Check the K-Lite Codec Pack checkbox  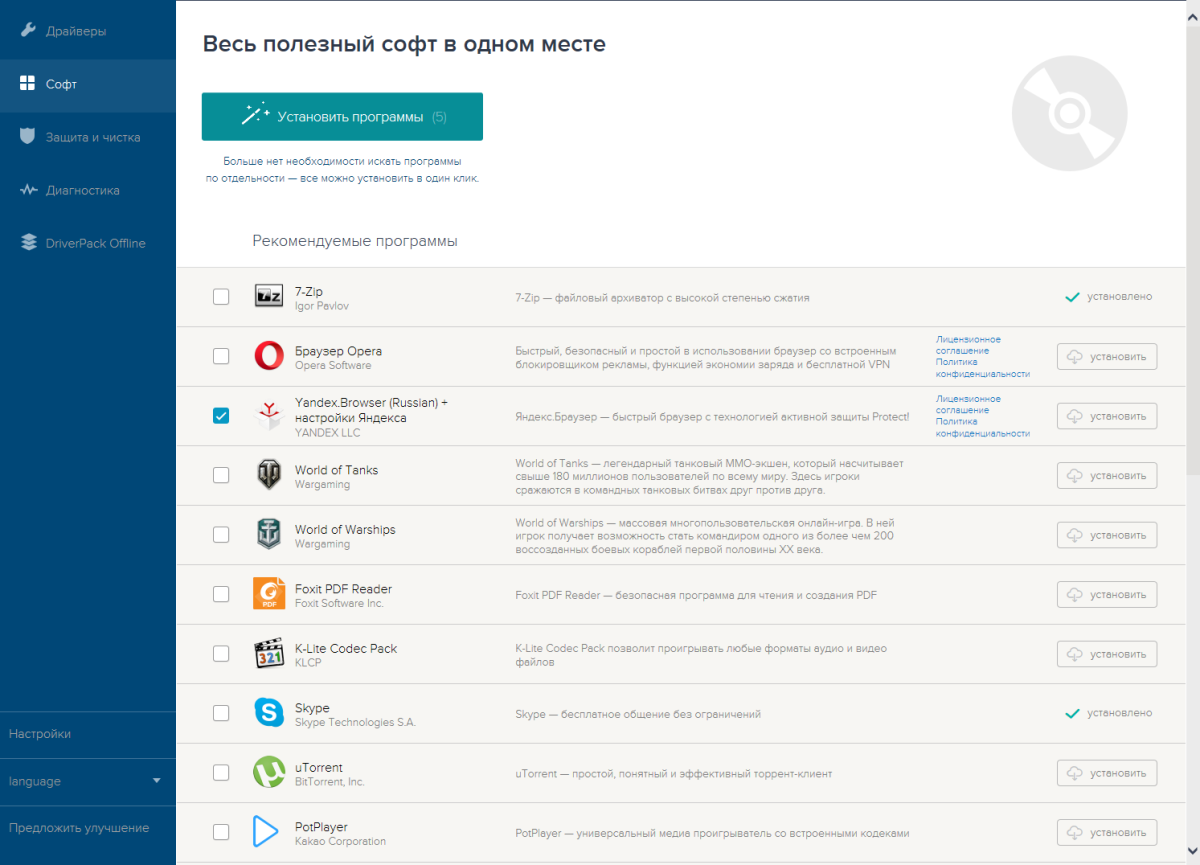(x=221, y=654)
